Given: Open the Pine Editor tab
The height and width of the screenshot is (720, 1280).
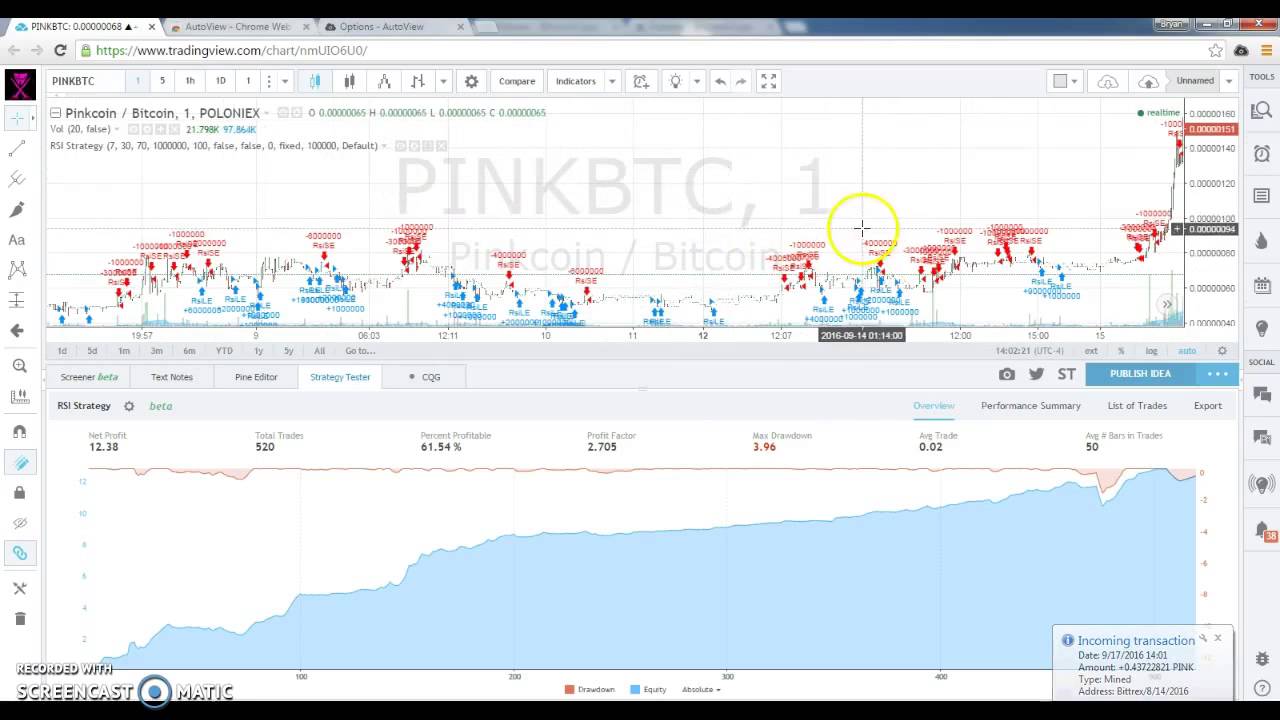Looking at the screenshot, I should click(x=256, y=377).
